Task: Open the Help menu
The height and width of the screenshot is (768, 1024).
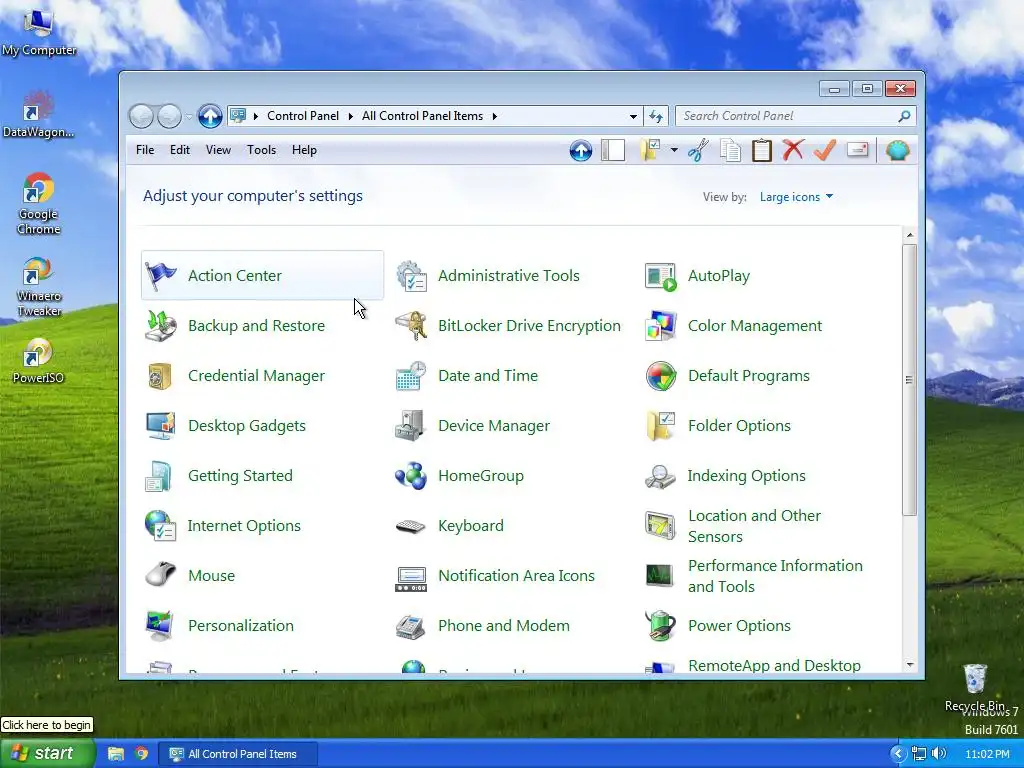Action: tap(304, 150)
